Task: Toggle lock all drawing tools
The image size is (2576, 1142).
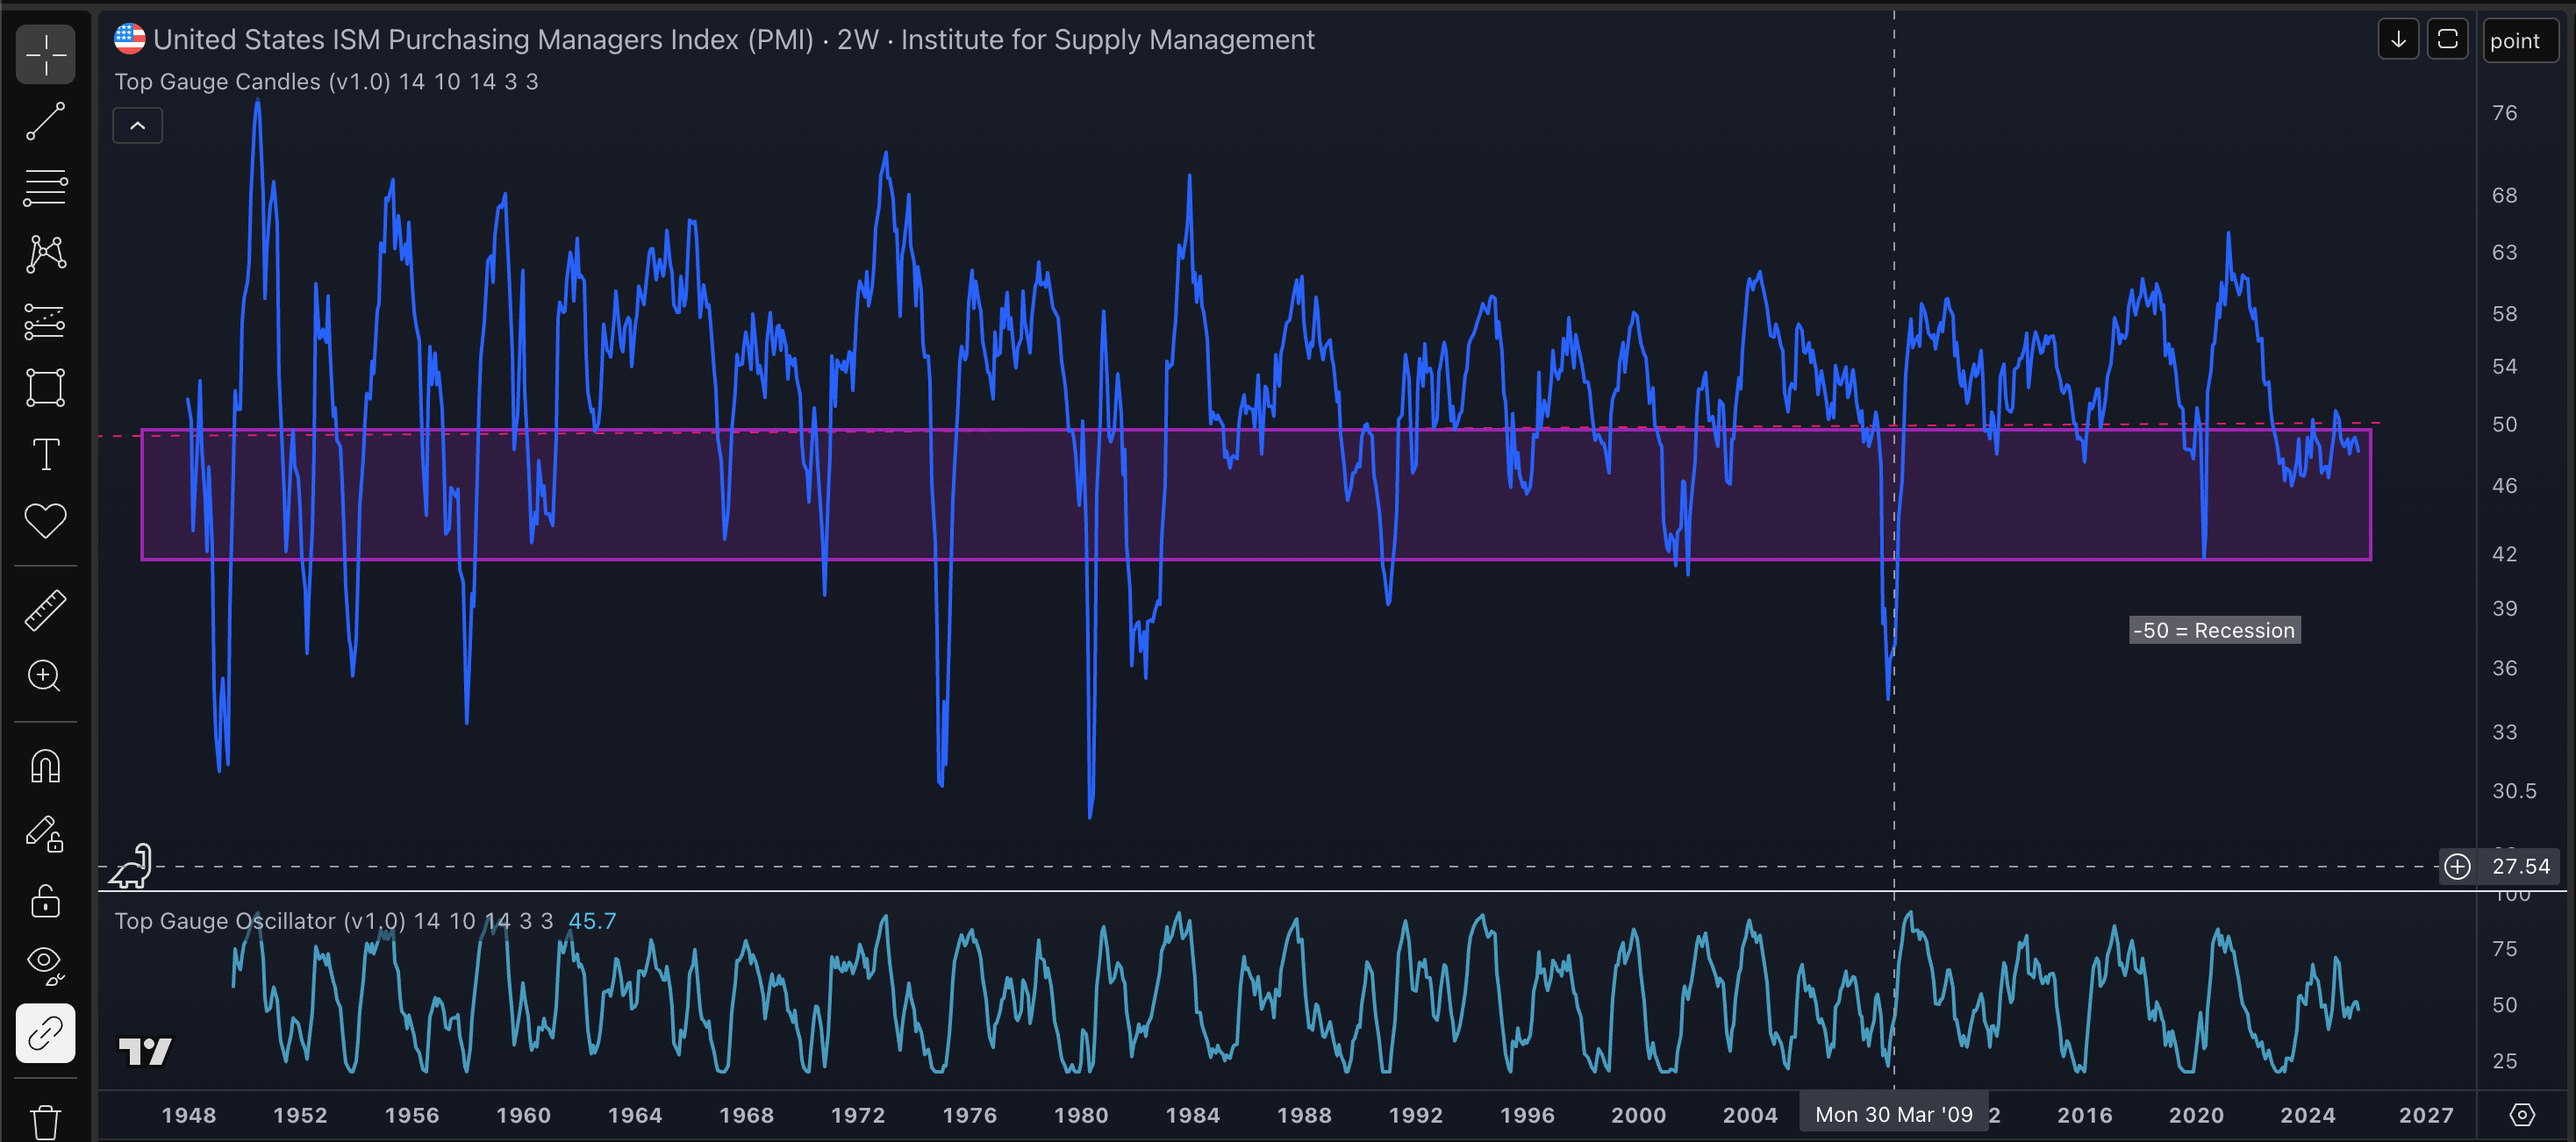Action: tap(45, 901)
